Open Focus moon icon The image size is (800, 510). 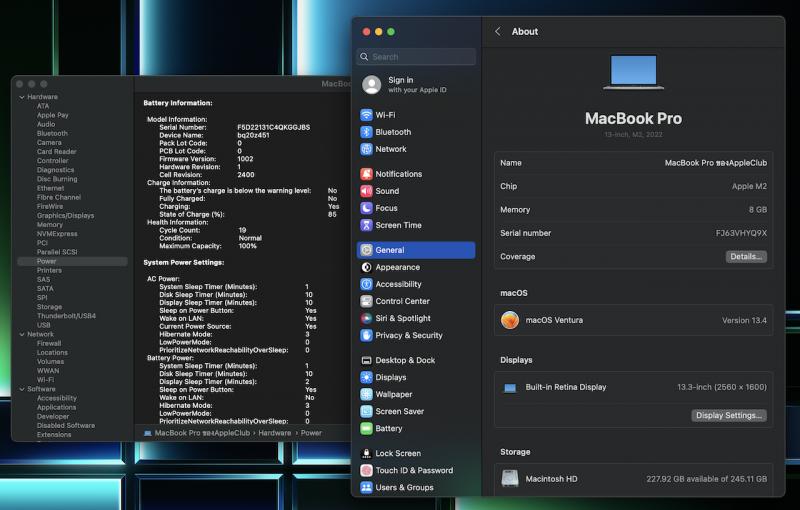(366, 208)
